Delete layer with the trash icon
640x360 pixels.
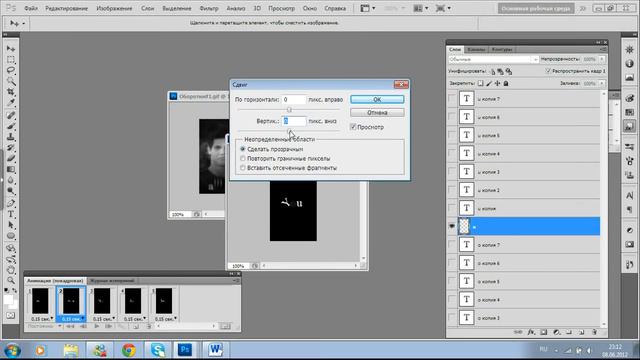(594, 332)
